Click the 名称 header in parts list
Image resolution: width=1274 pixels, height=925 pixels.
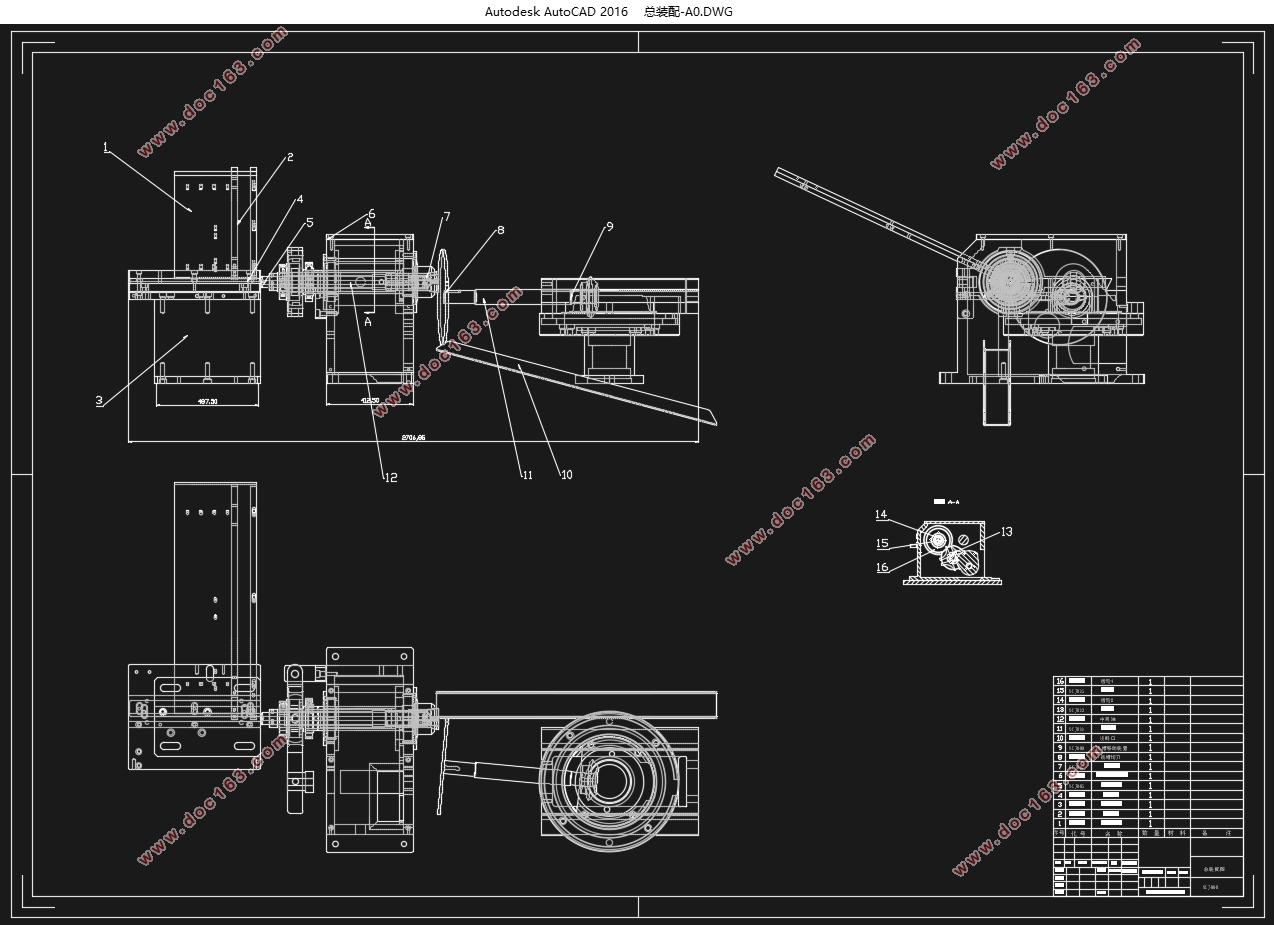pos(1113,833)
